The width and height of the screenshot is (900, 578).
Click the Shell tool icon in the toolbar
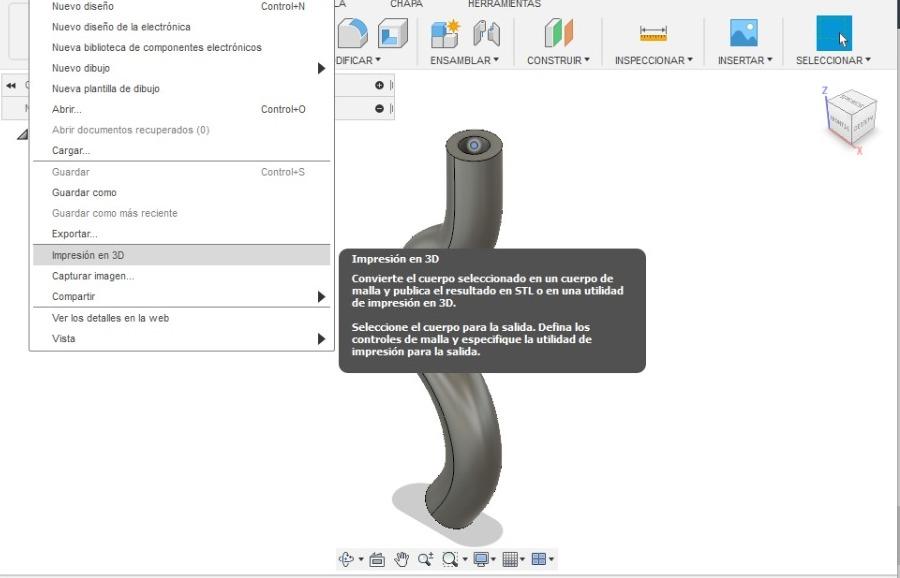pyautogui.click(x=393, y=33)
